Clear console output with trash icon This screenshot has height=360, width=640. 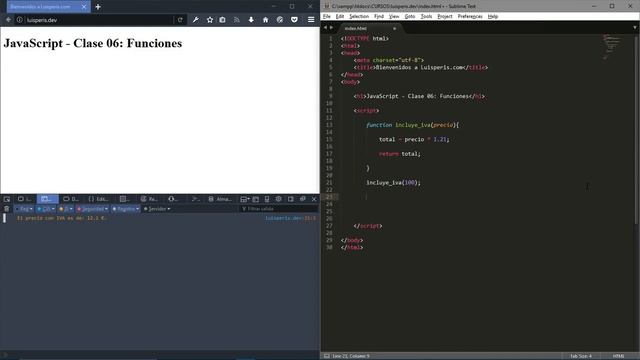click(7, 209)
